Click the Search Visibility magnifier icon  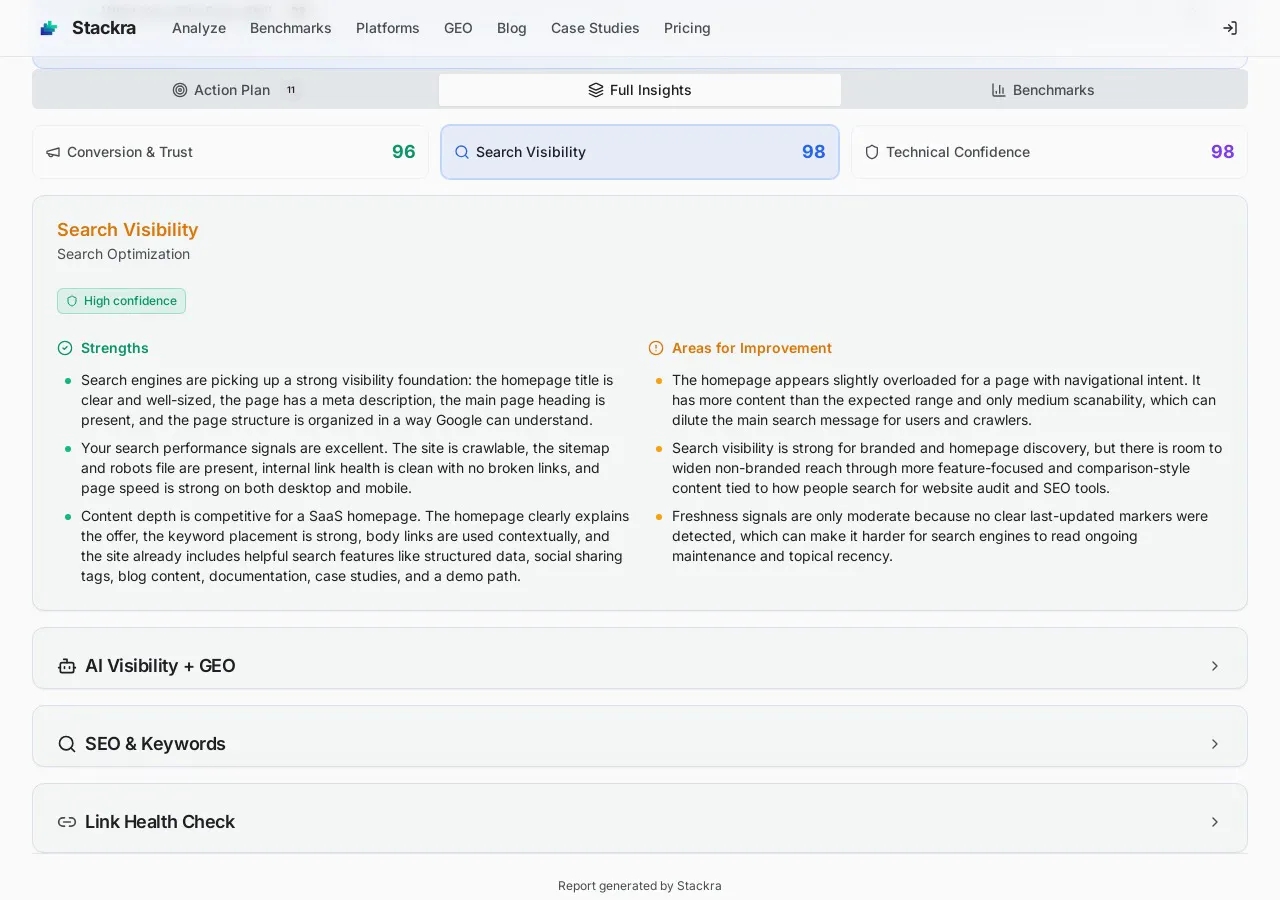462,152
